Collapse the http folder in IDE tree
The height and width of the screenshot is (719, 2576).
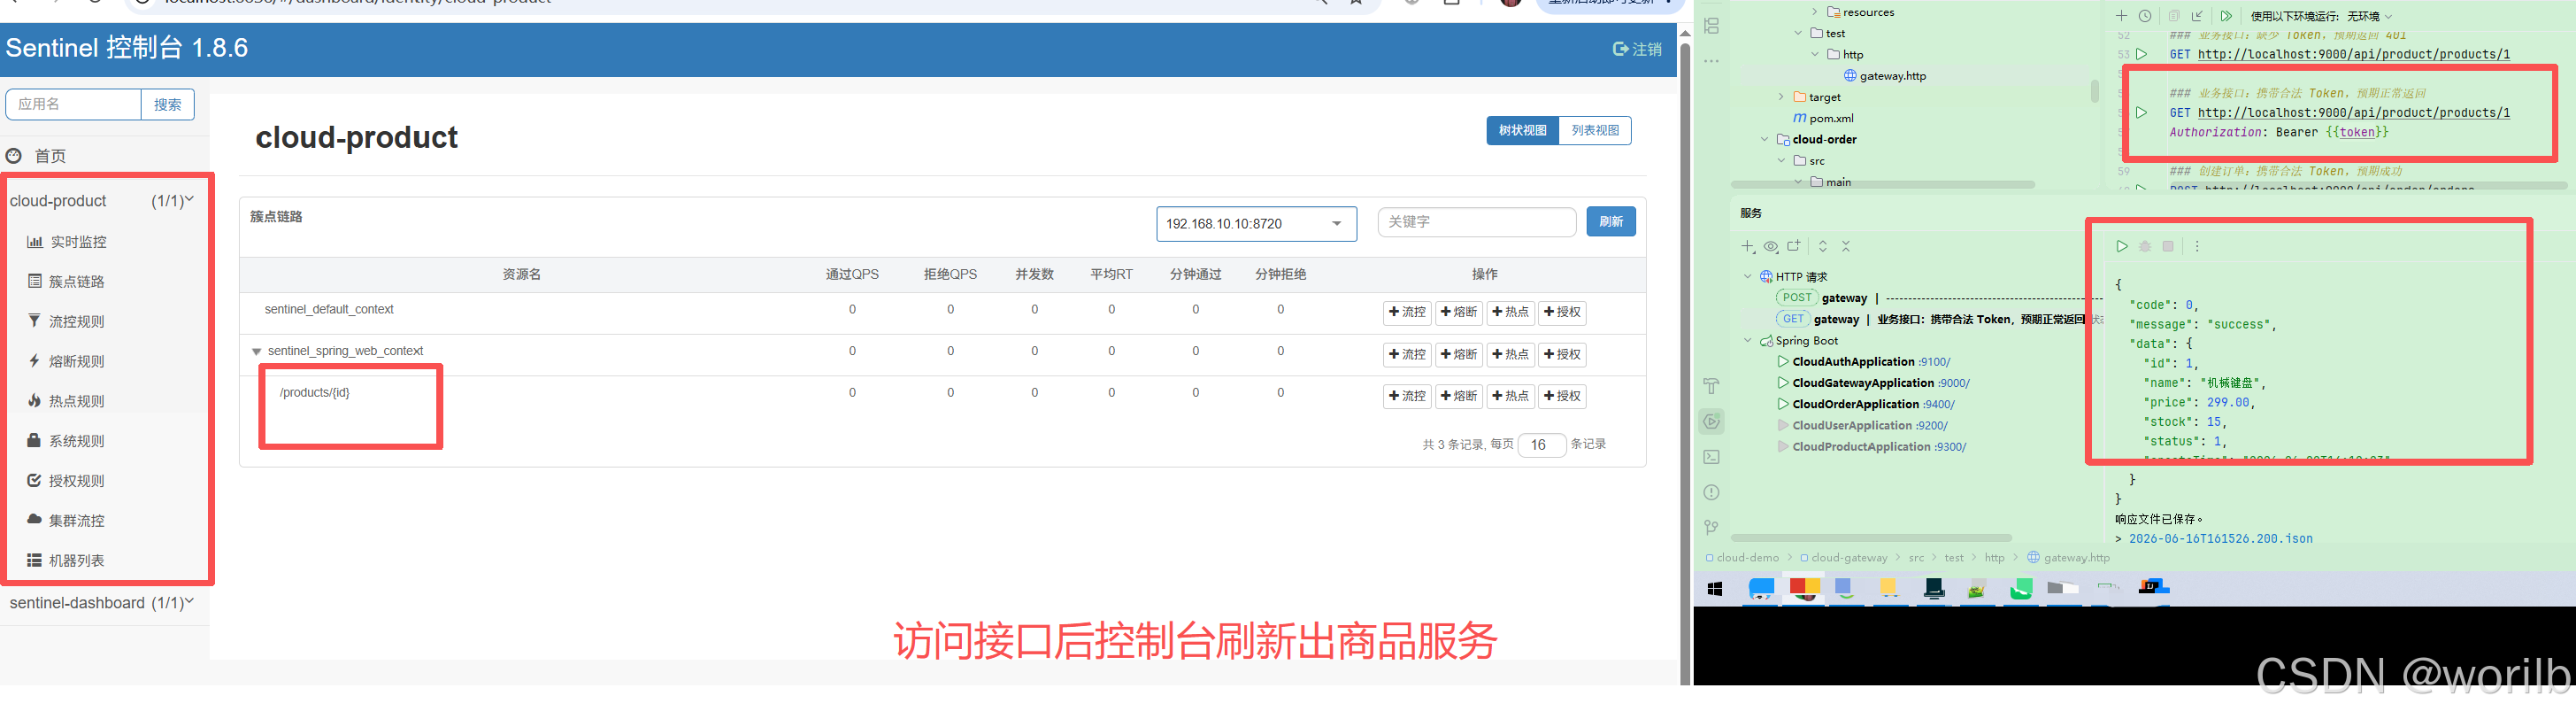click(x=1815, y=54)
